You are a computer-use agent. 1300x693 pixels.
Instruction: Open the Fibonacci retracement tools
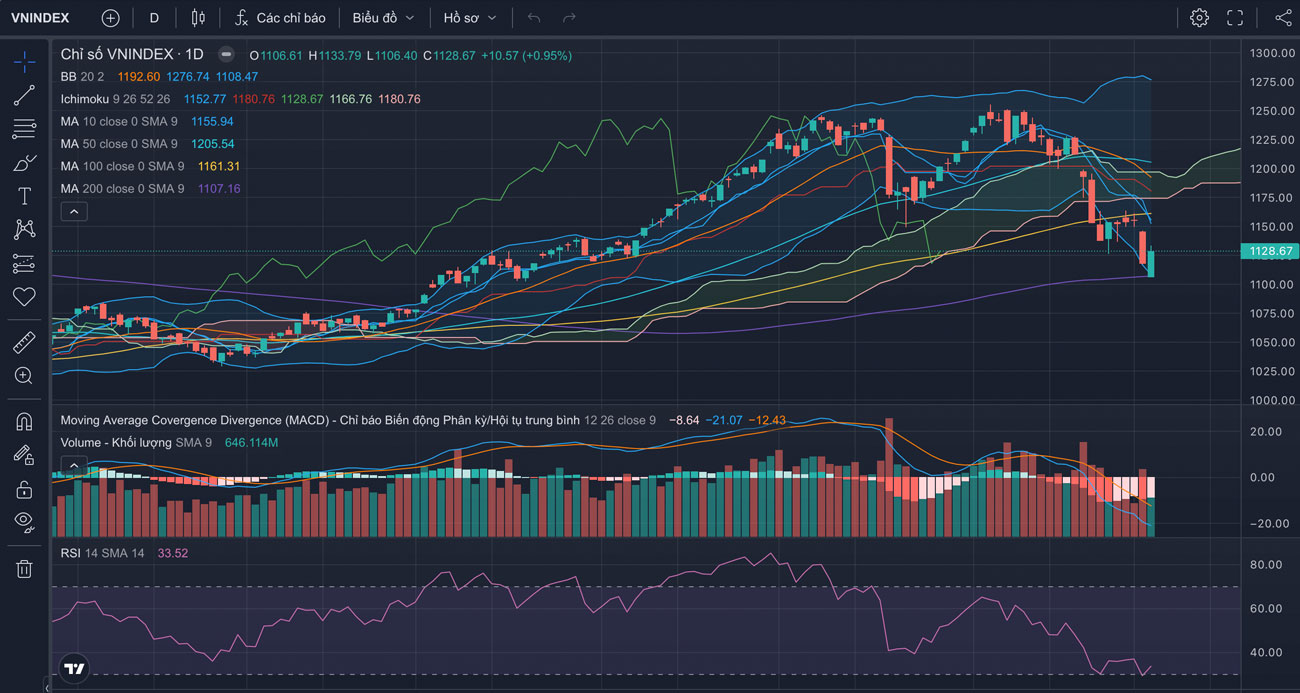pos(24,129)
